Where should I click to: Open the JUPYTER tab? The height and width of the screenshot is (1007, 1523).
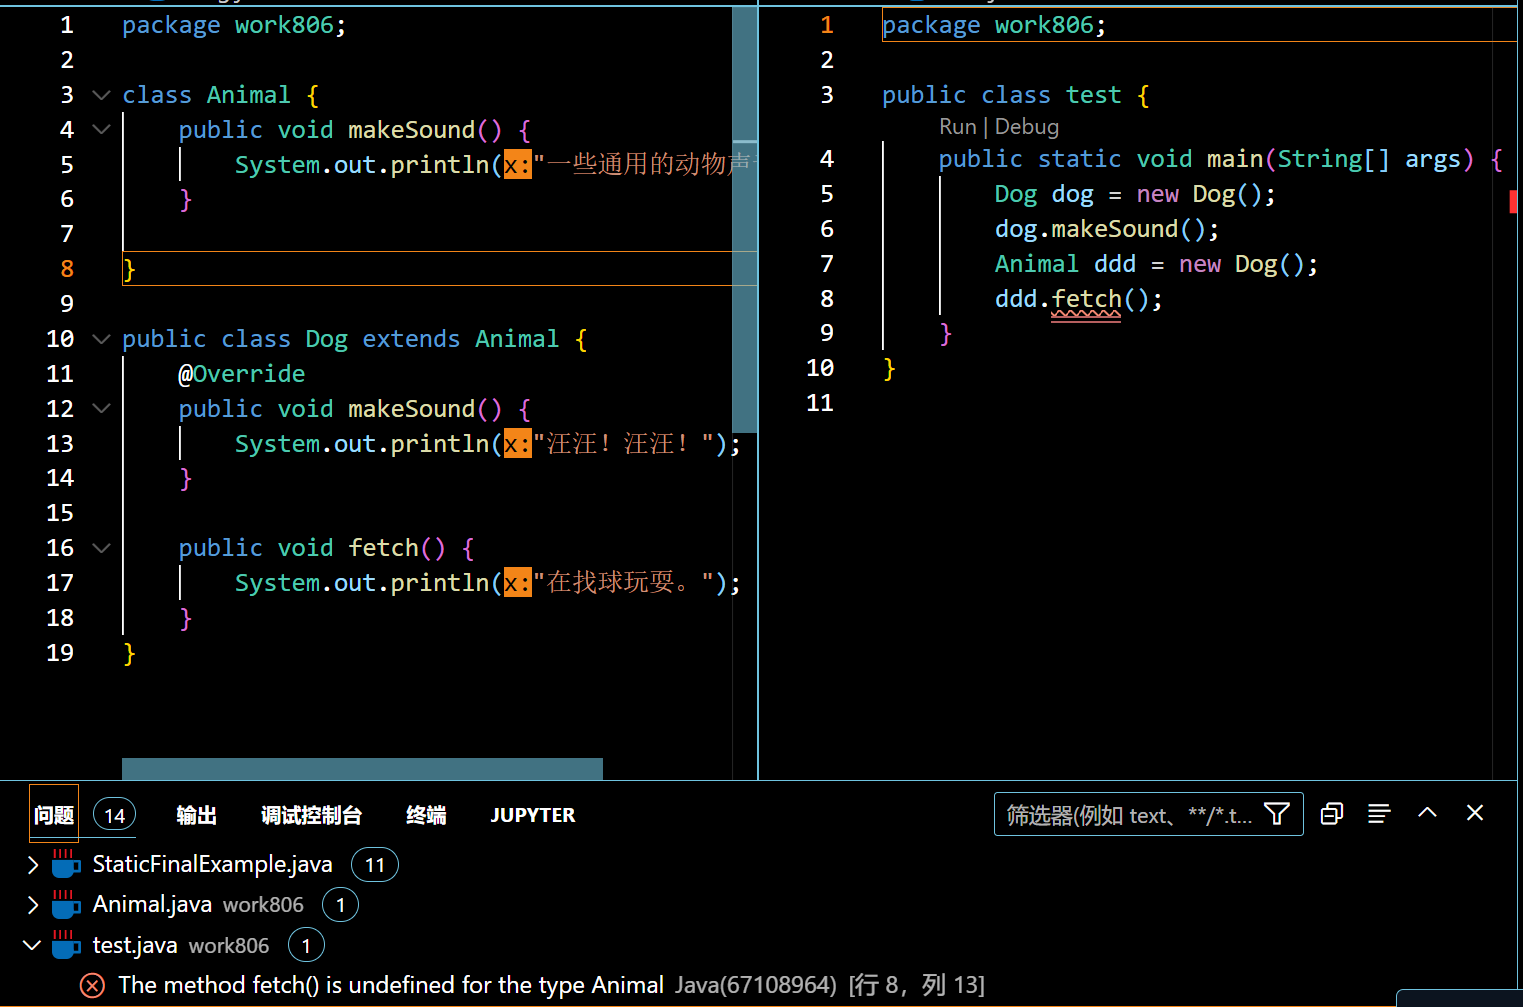click(x=533, y=815)
